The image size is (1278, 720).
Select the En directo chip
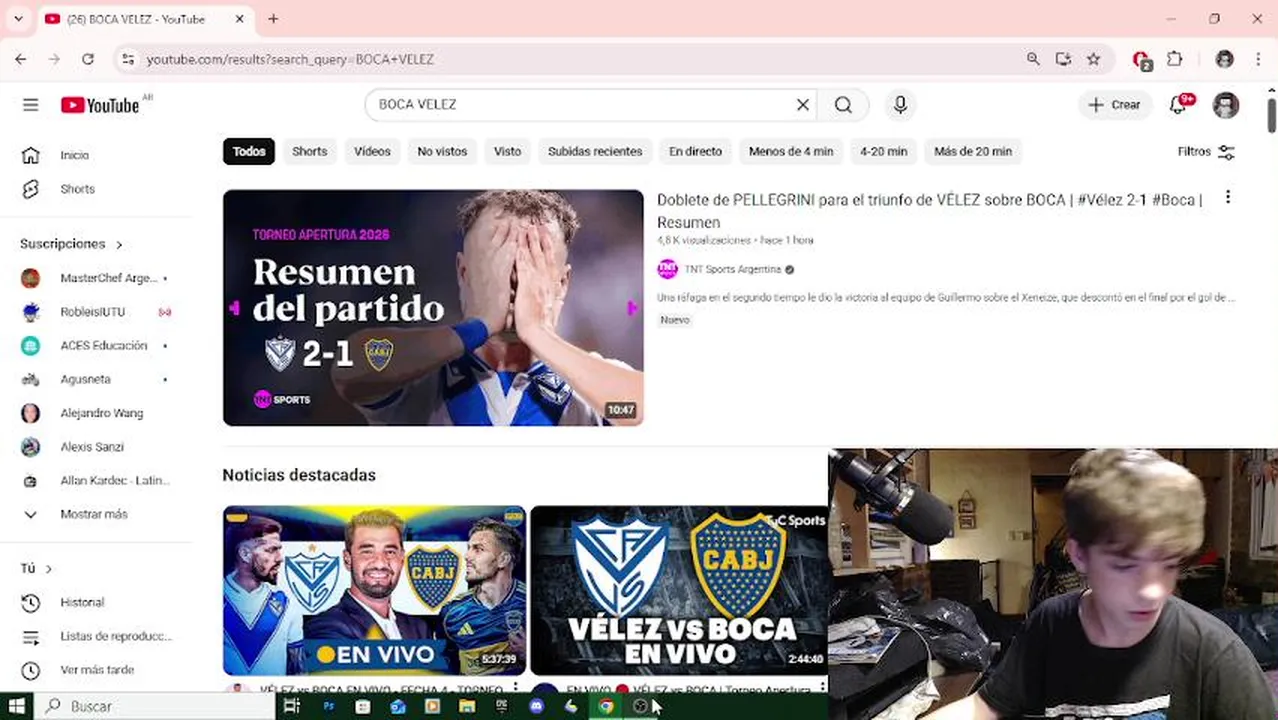click(x=695, y=151)
